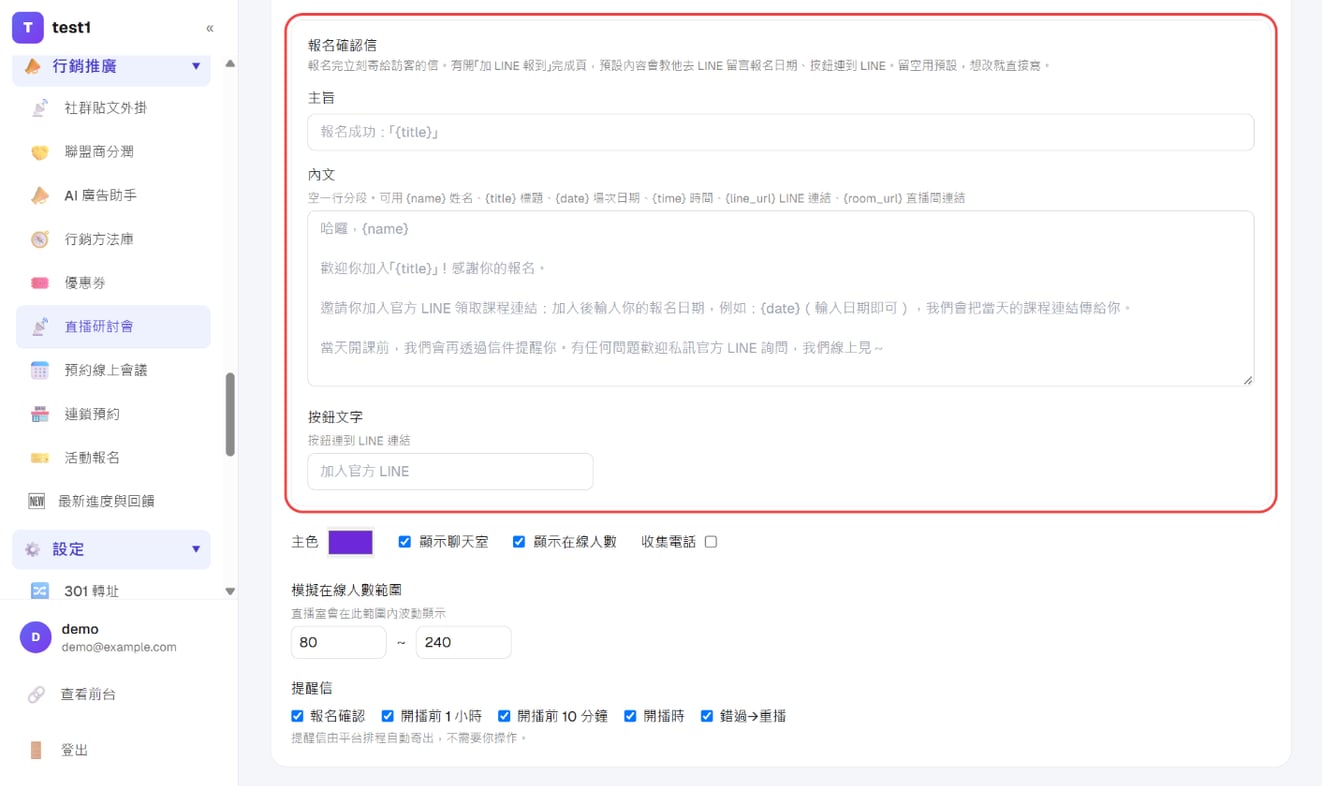Viewport: 1322px width, 786px height.
Task: Uncheck 顯示在線人數 checkbox
Action: click(519, 542)
